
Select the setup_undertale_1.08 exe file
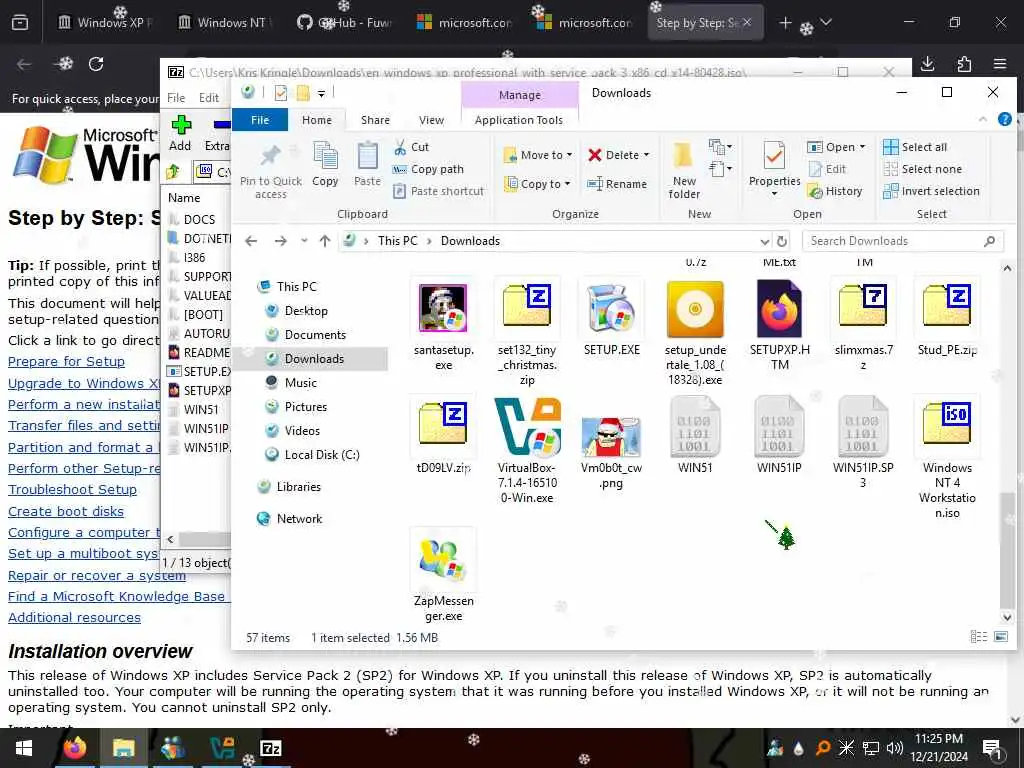pyautogui.click(x=695, y=333)
